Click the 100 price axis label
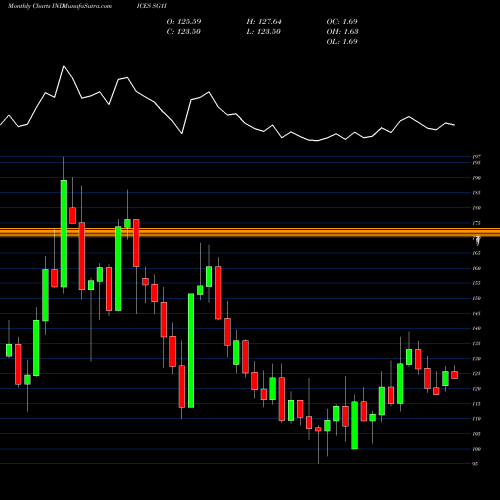The image size is (500, 500). click(477, 449)
